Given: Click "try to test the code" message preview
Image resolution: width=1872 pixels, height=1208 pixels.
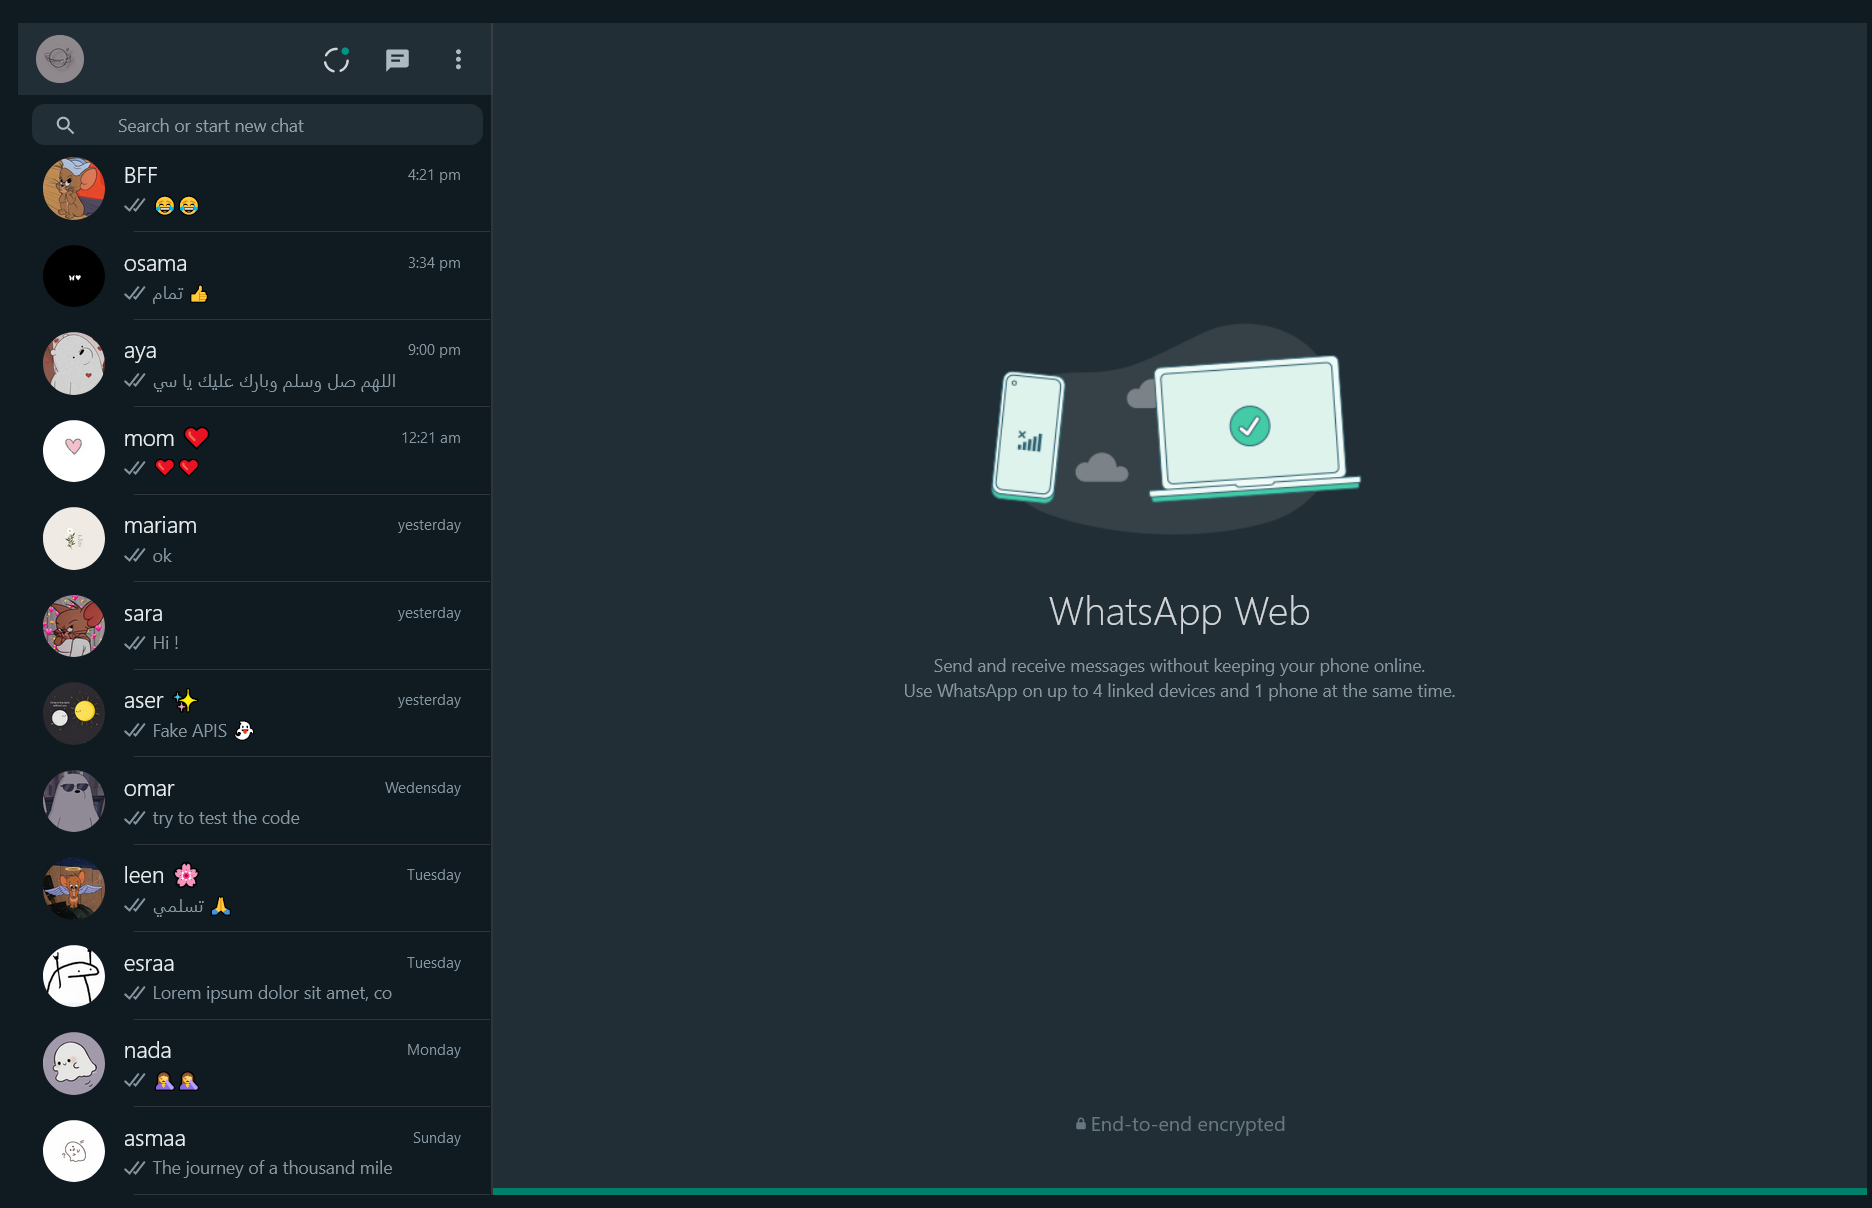Looking at the screenshot, I should [x=226, y=818].
